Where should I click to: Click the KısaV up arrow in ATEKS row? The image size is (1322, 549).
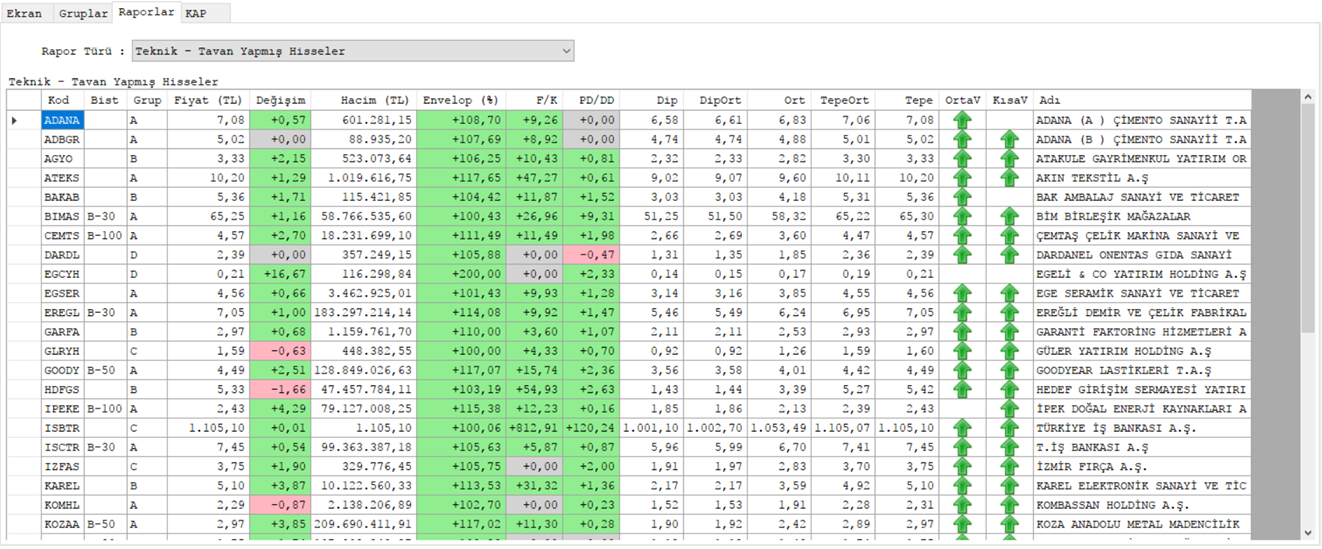coord(1009,178)
